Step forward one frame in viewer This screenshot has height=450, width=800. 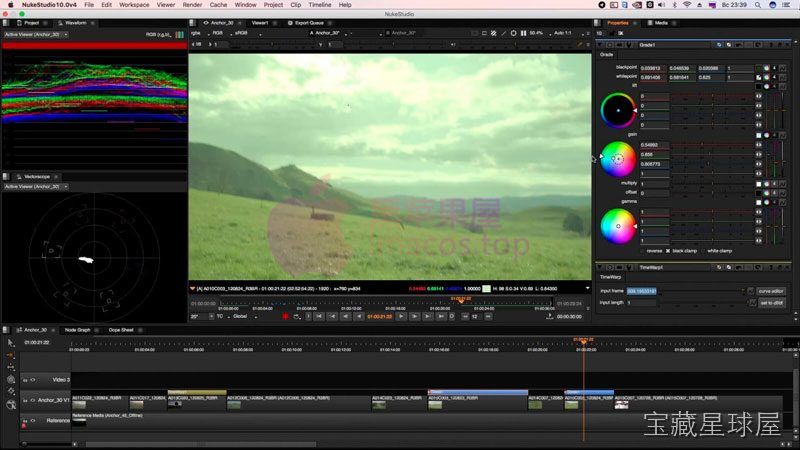tap(414, 316)
